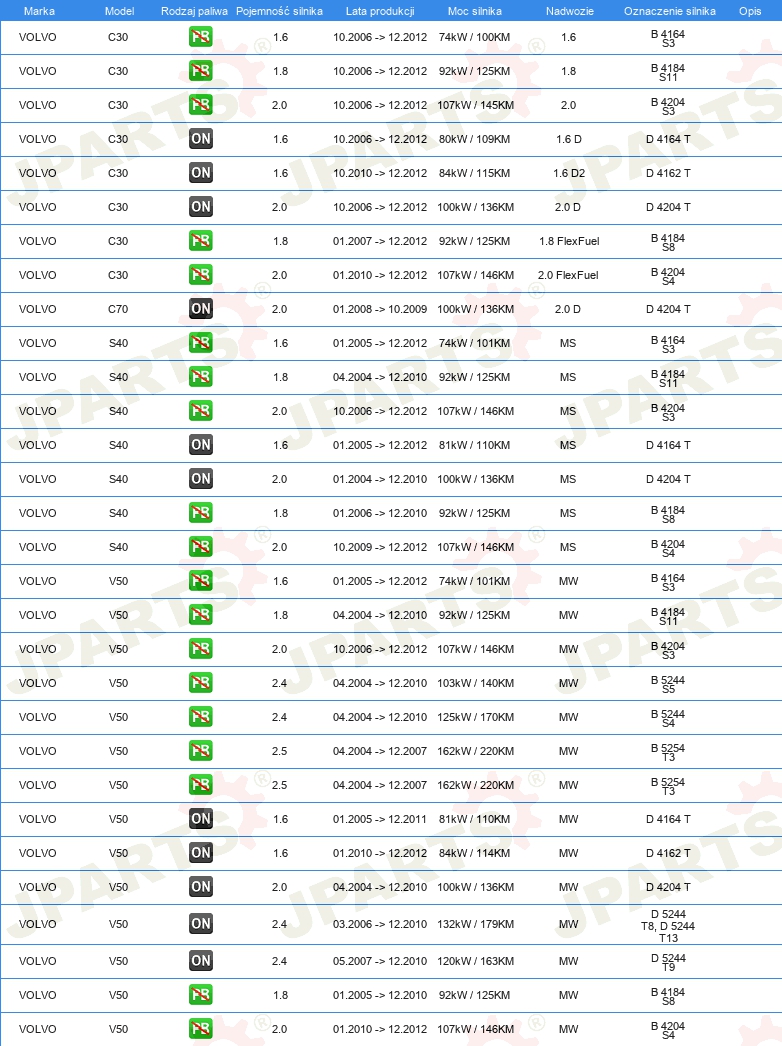Select production dates 01.2004 -> 12.2010
The width and height of the screenshot is (782, 1046).
380,479
